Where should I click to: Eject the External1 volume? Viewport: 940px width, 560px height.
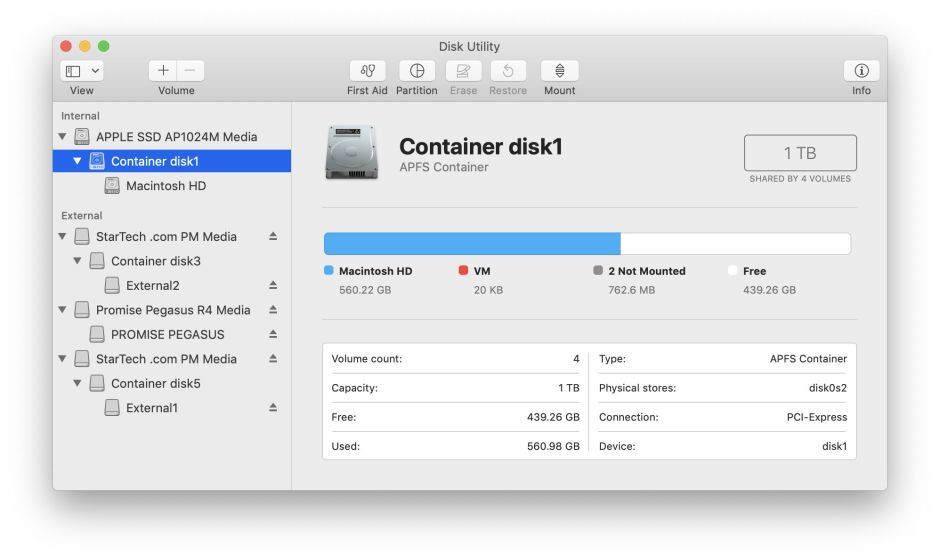tap(273, 408)
